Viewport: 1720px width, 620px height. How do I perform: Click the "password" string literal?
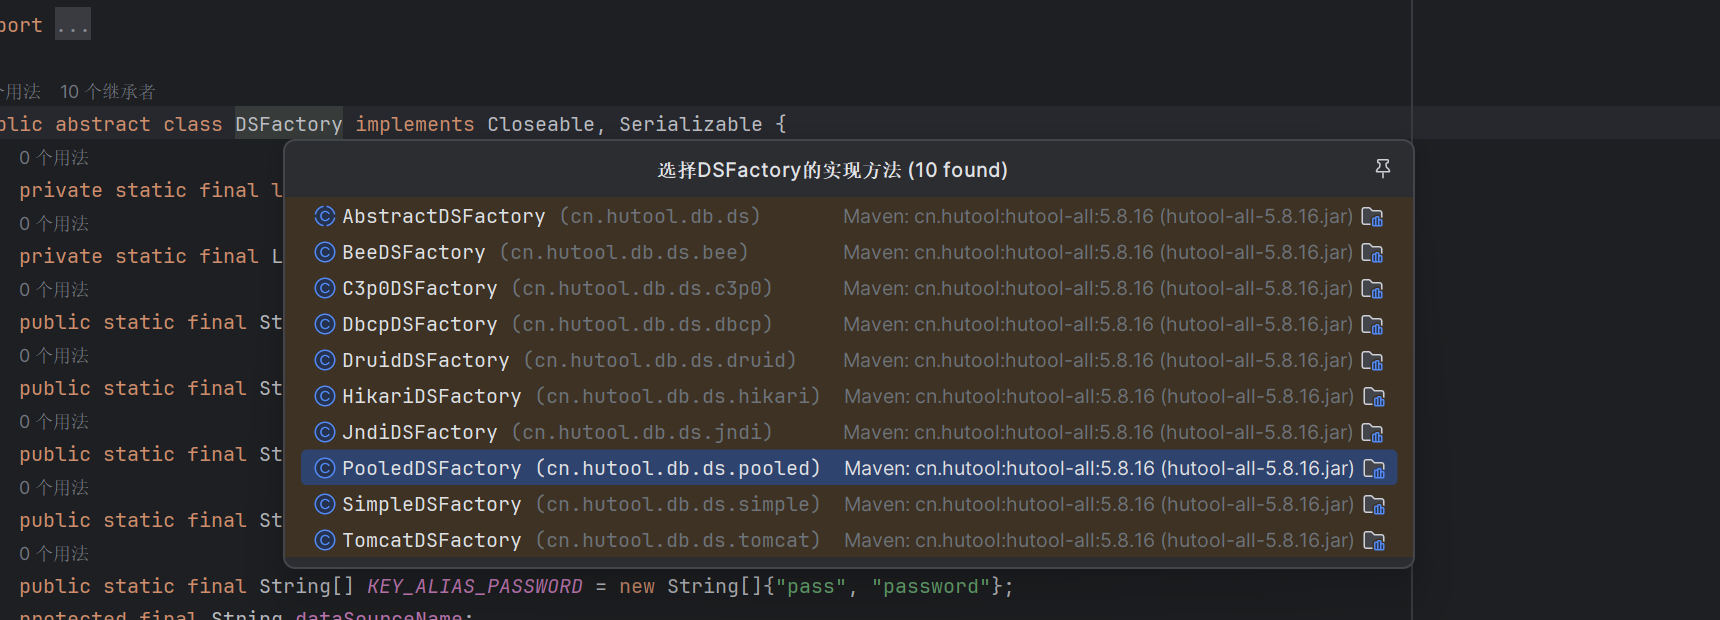tap(931, 586)
